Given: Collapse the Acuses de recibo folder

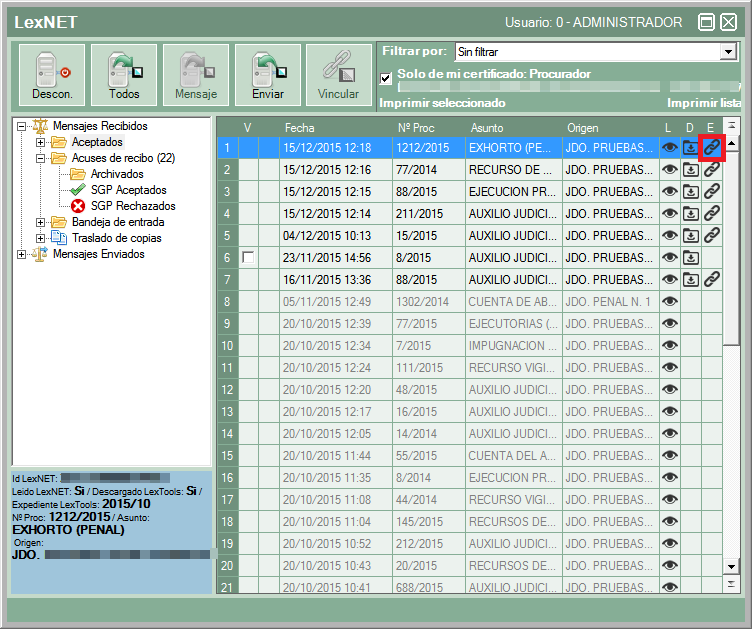Looking at the screenshot, I should click(41, 158).
